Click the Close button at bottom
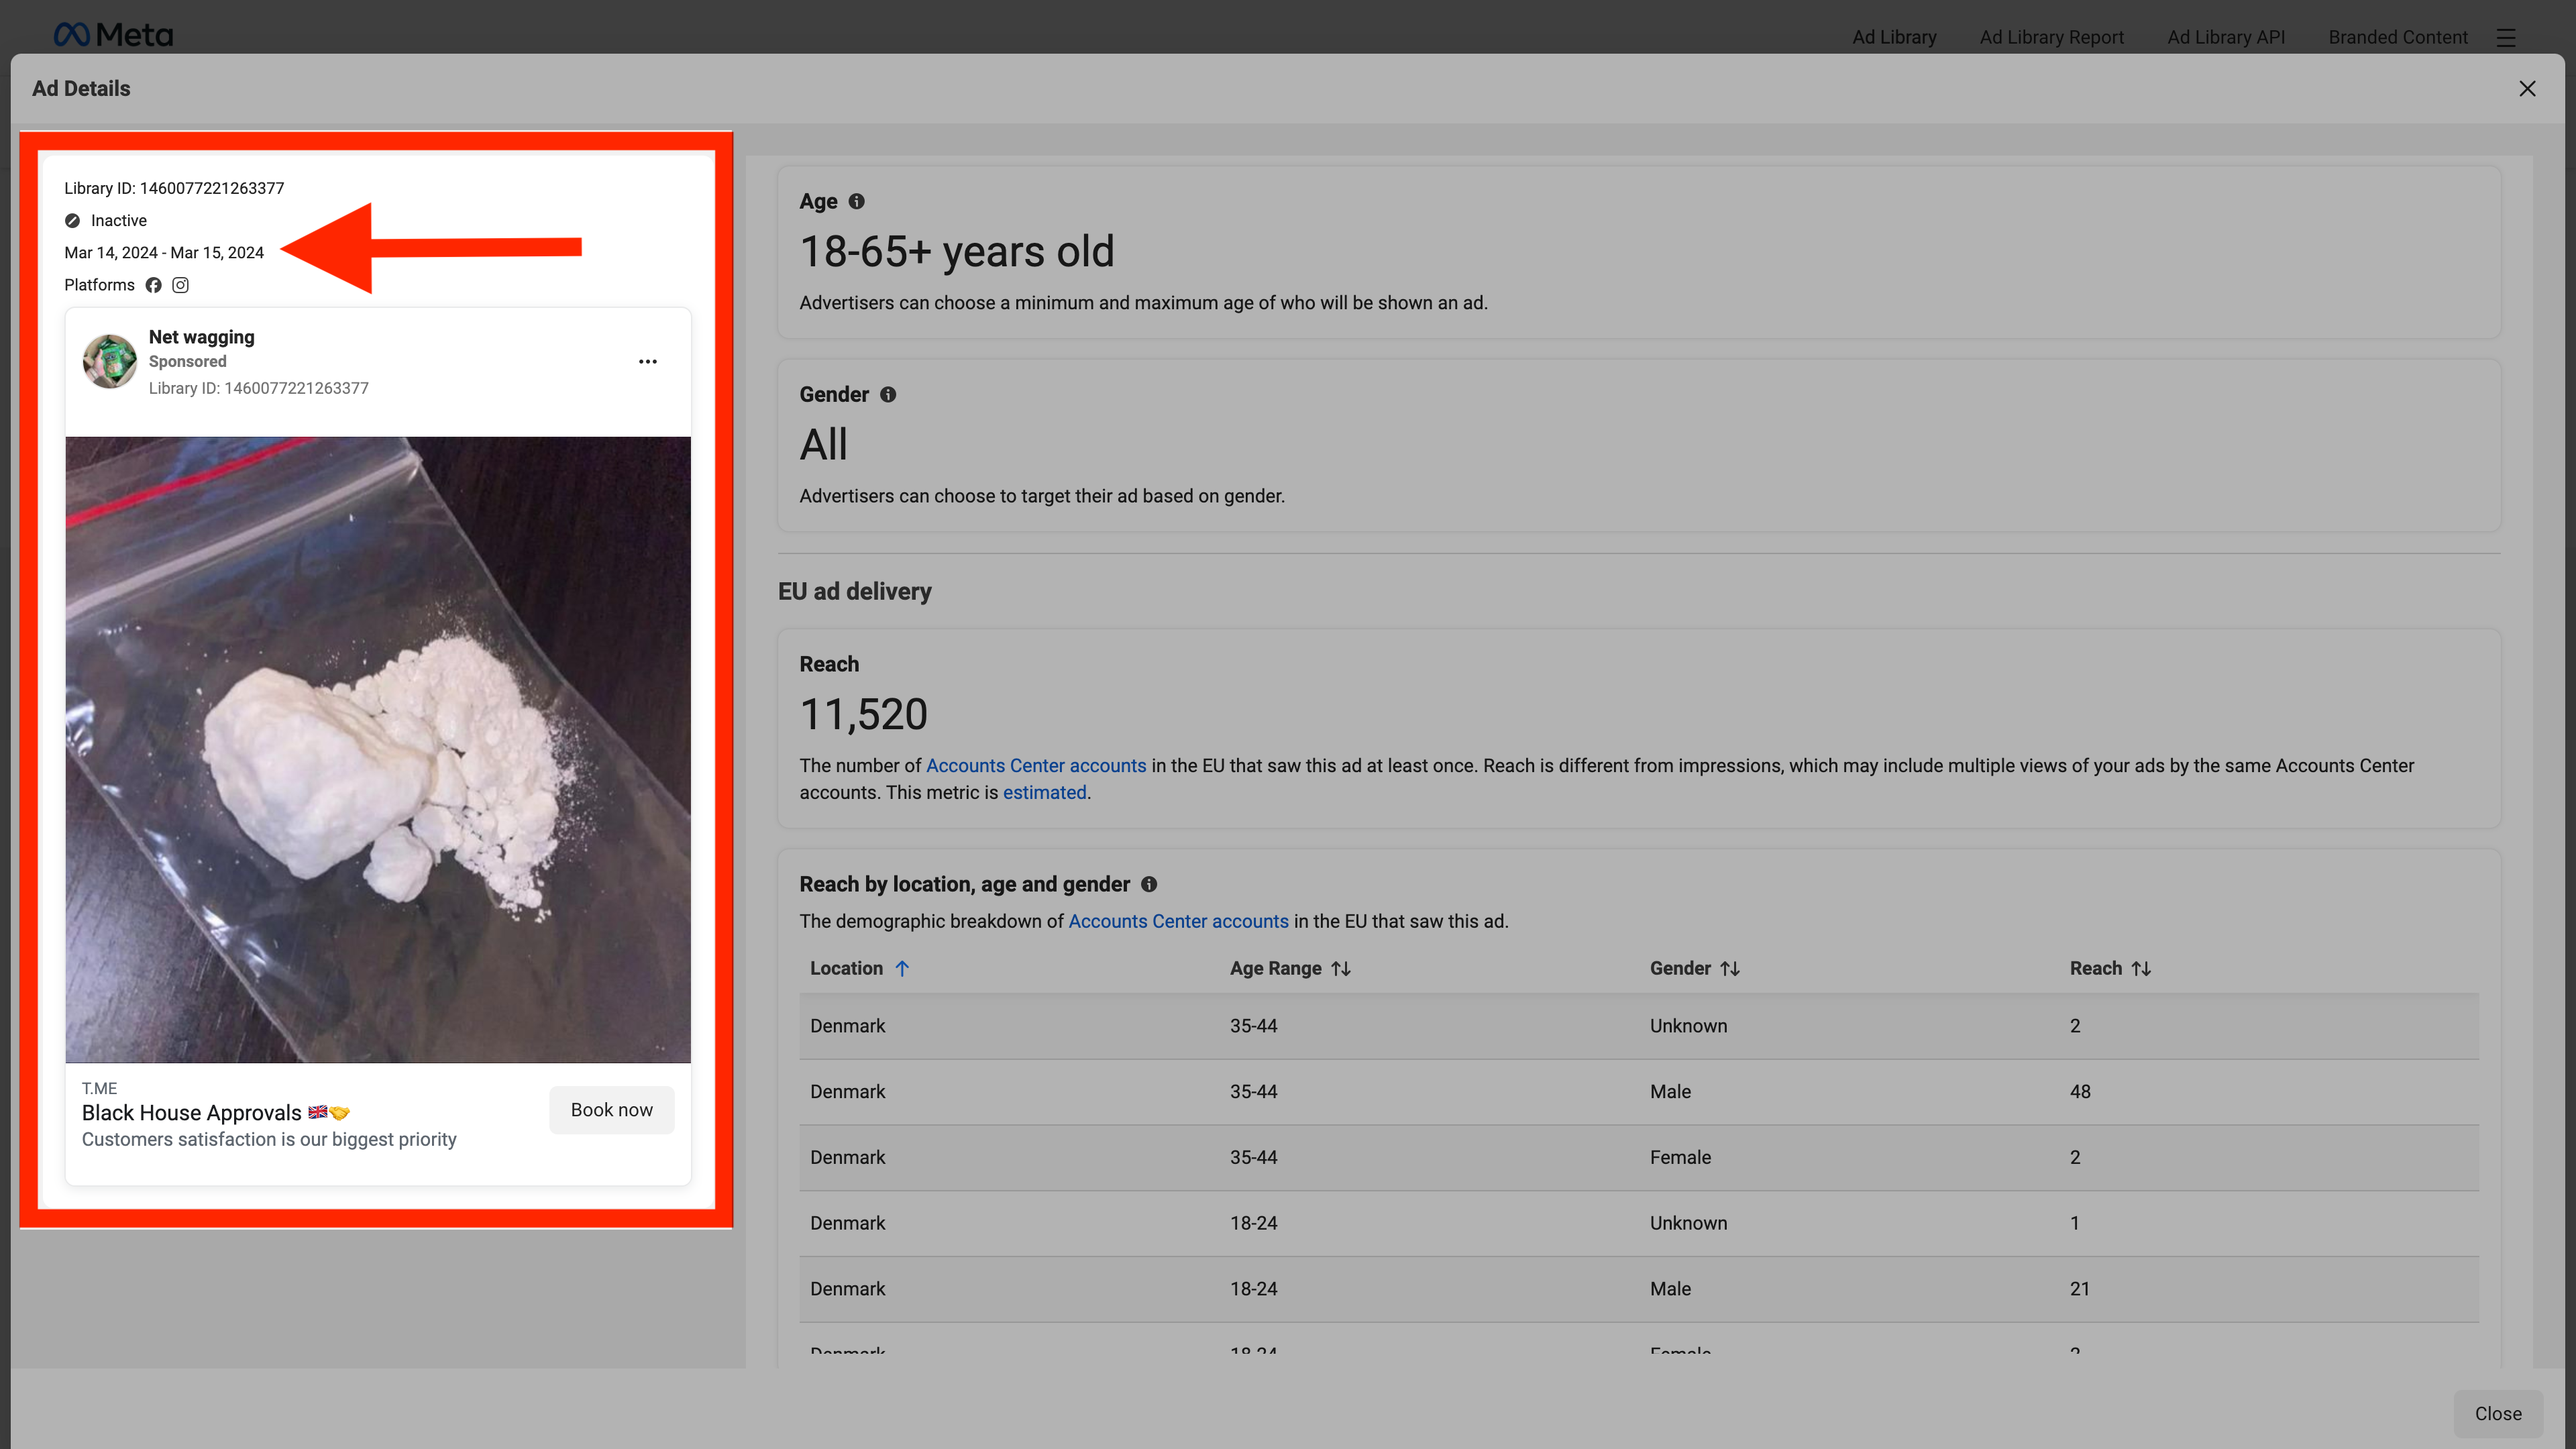 coord(2497,1413)
